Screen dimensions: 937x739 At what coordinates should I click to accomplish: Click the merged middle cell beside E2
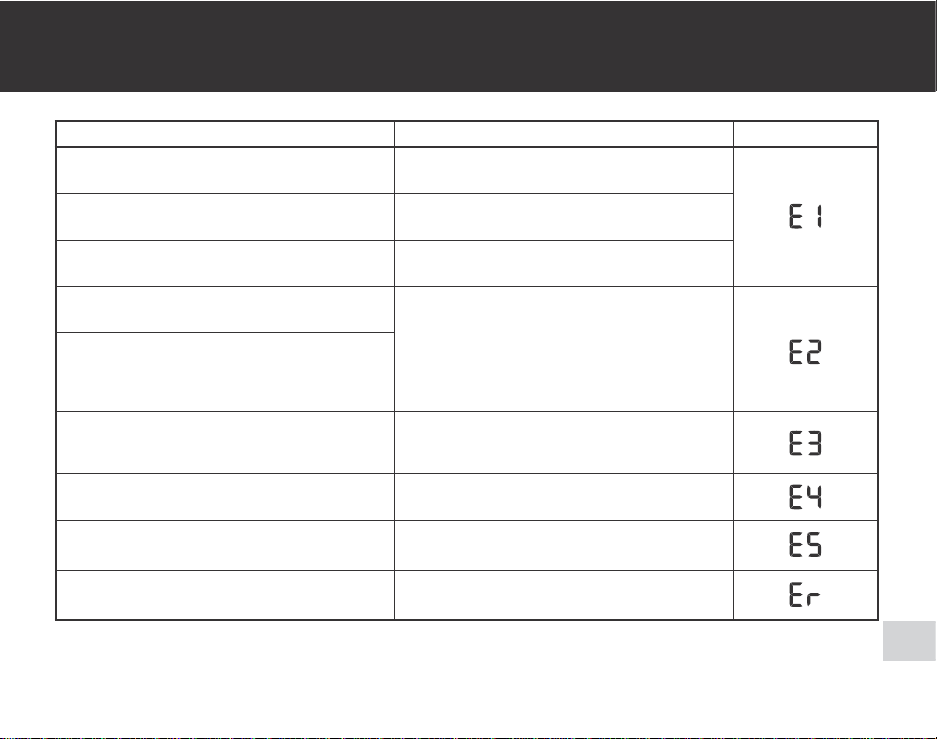click(564, 349)
